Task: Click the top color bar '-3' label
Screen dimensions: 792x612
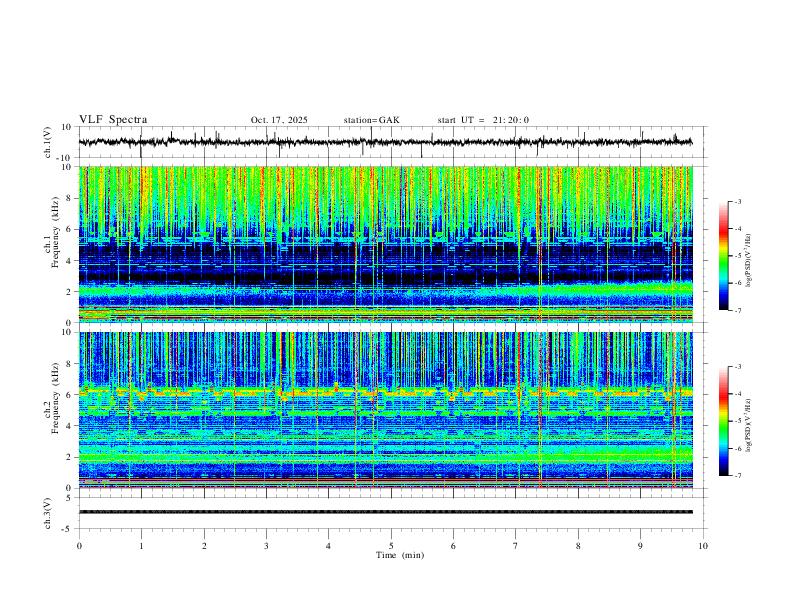Action: click(737, 201)
